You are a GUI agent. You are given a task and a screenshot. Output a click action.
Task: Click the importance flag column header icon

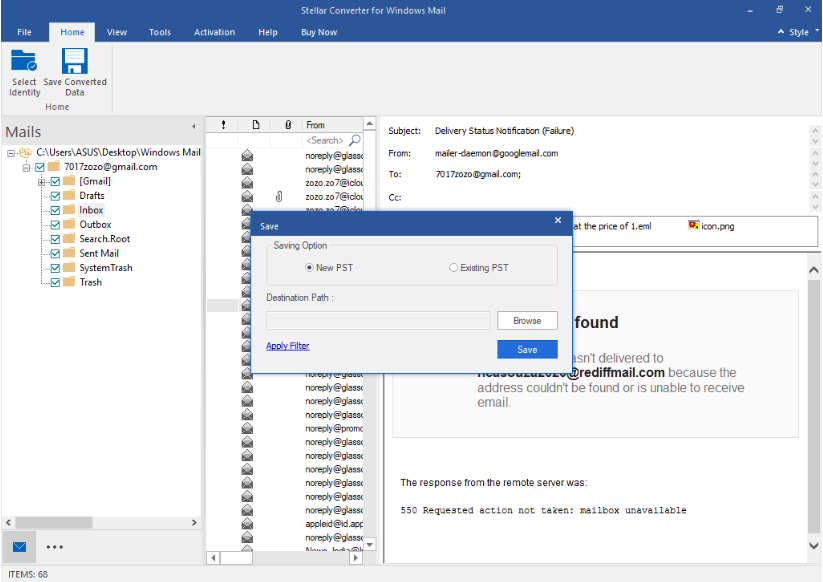pos(224,124)
